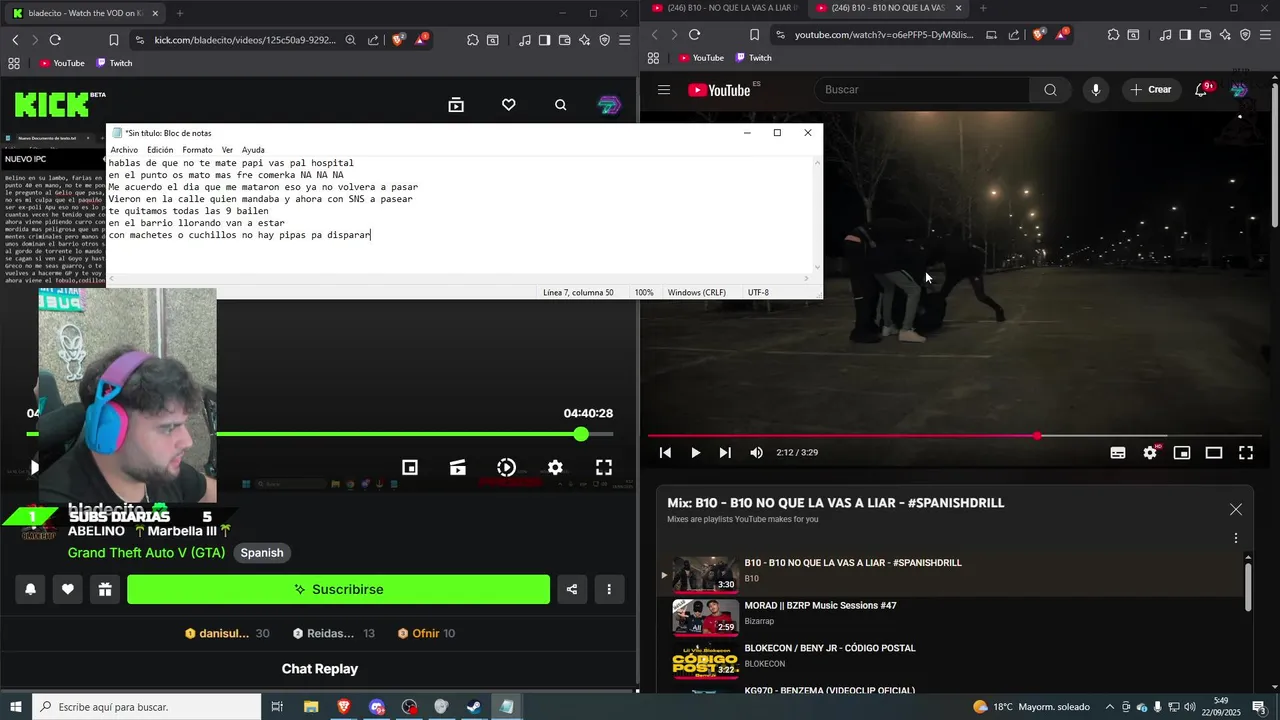Image resolution: width=1280 pixels, height=720 pixels.
Task: Seek using YouTube red progress bar knob
Action: [1037, 436]
